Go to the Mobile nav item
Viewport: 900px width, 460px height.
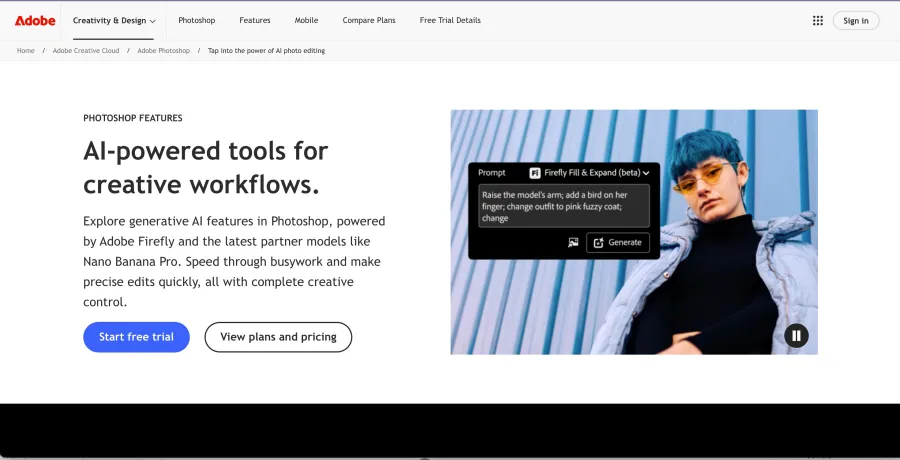point(306,20)
